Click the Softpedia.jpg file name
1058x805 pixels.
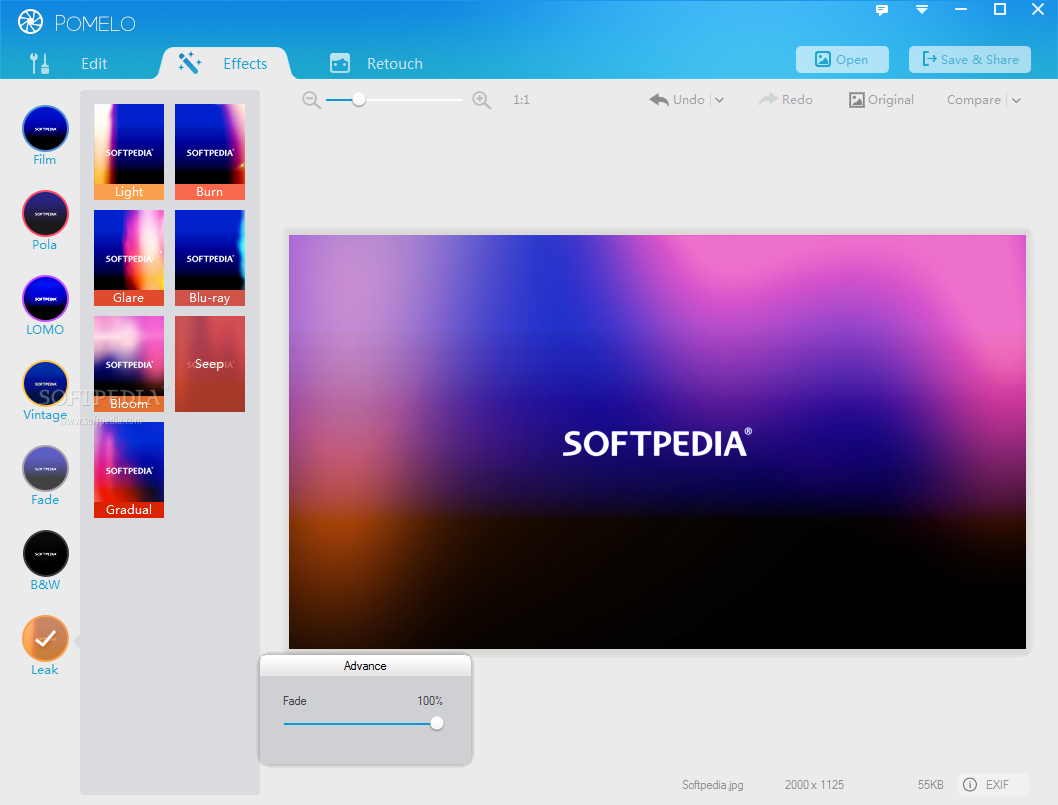tap(712, 785)
